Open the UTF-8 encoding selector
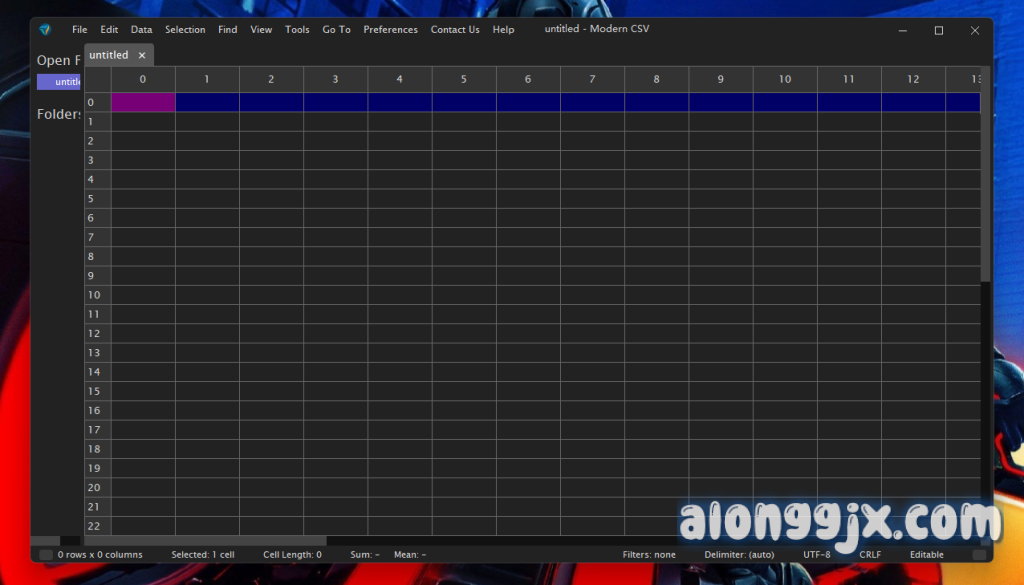Image resolution: width=1024 pixels, height=585 pixels. (x=816, y=555)
